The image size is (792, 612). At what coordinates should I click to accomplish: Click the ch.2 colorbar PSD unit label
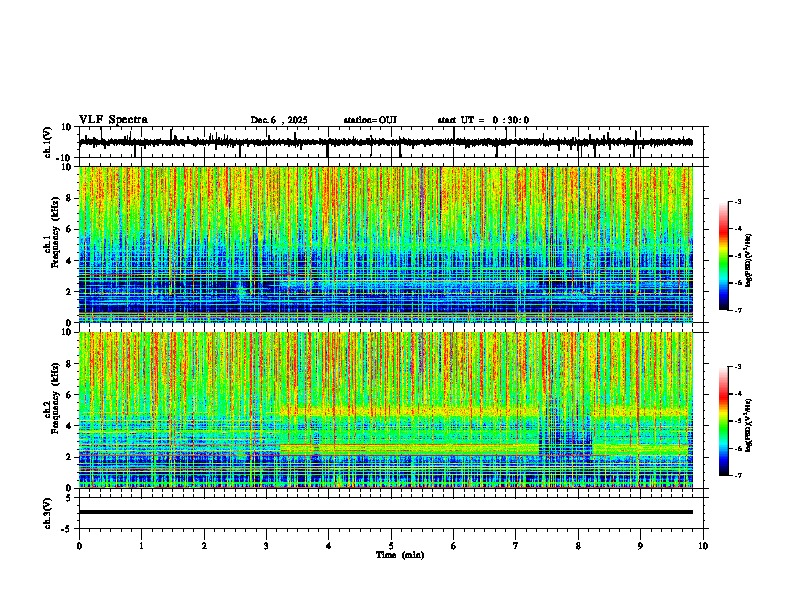pyautogui.click(x=748, y=425)
